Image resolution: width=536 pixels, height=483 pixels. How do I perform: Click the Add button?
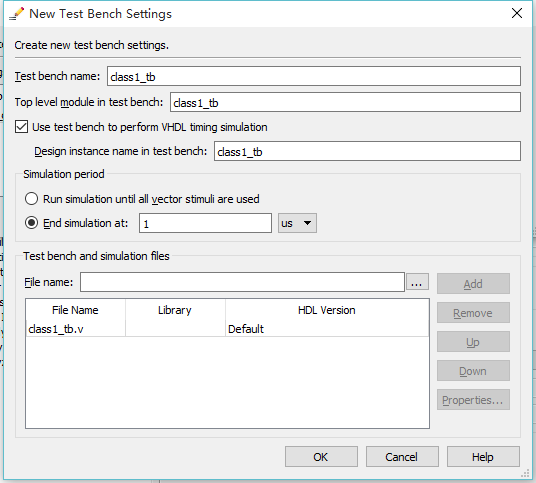pos(473,283)
